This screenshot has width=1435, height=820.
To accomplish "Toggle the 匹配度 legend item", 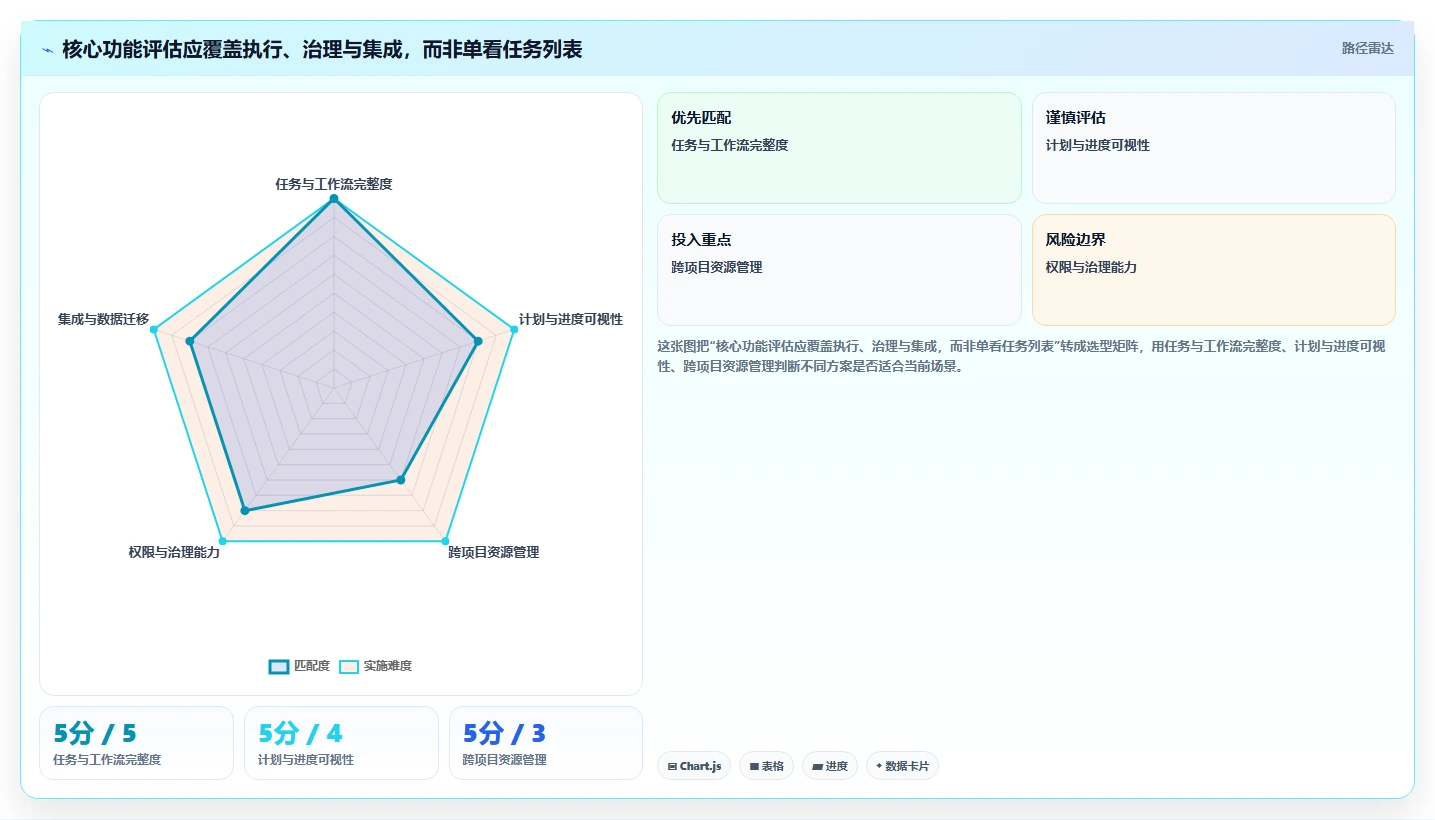I will click(x=299, y=666).
